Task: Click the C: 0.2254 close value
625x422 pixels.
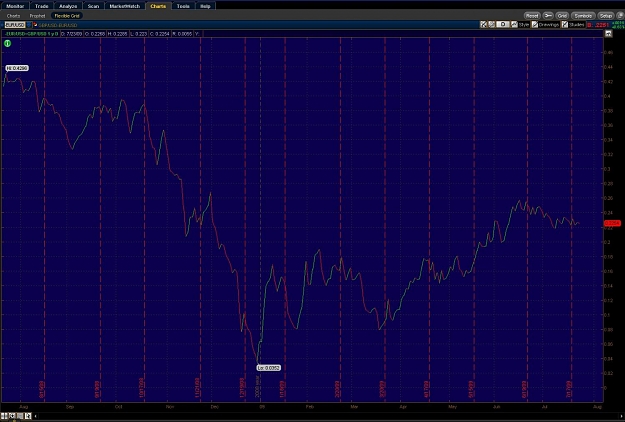Action: [159, 34]
